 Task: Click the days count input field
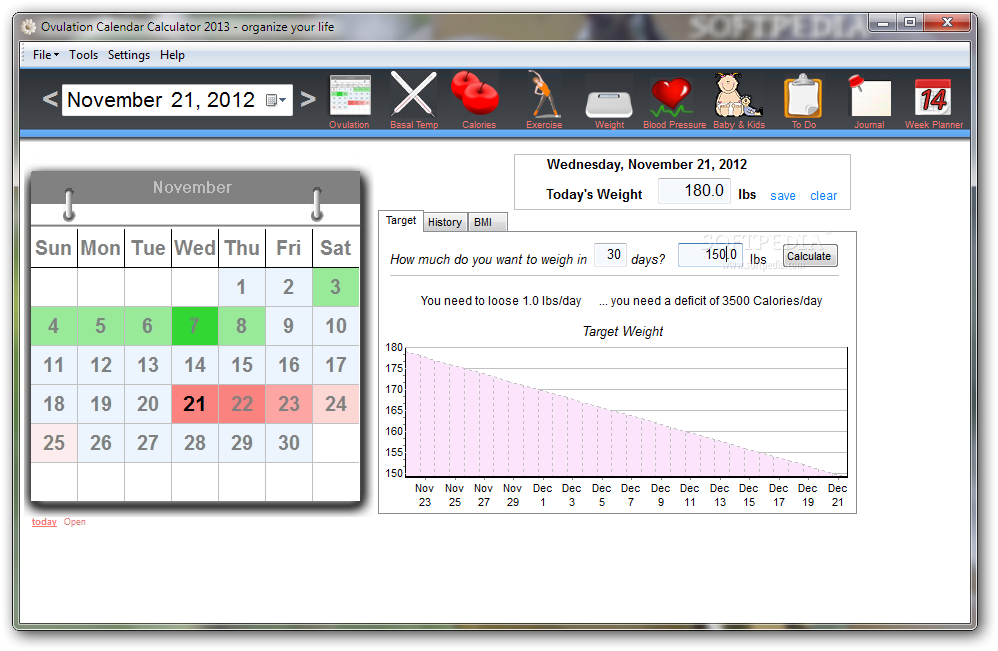(x=610, y=255)
